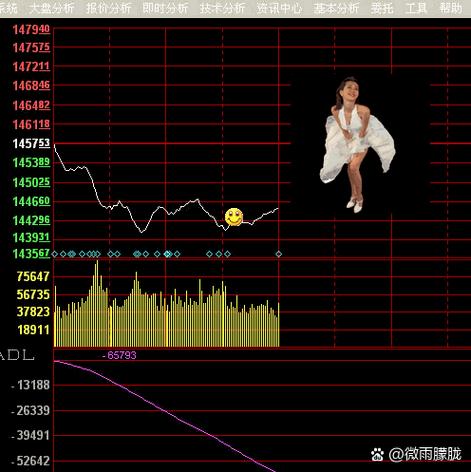The height and width of the screenshot is (472, 471).
Task: Click the green 145025 price label
Action: point(31,182)
